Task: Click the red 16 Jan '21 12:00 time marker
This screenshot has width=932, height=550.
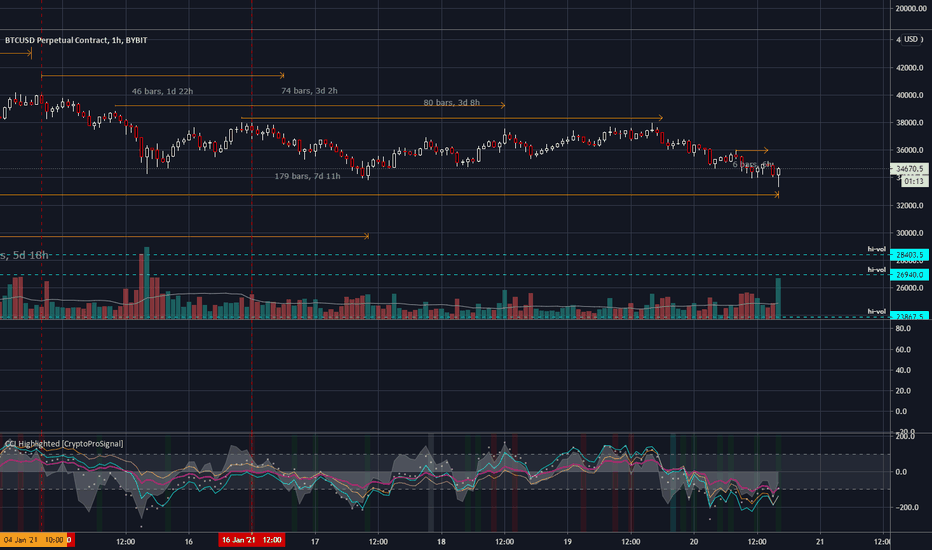Action: click(251, 540)
